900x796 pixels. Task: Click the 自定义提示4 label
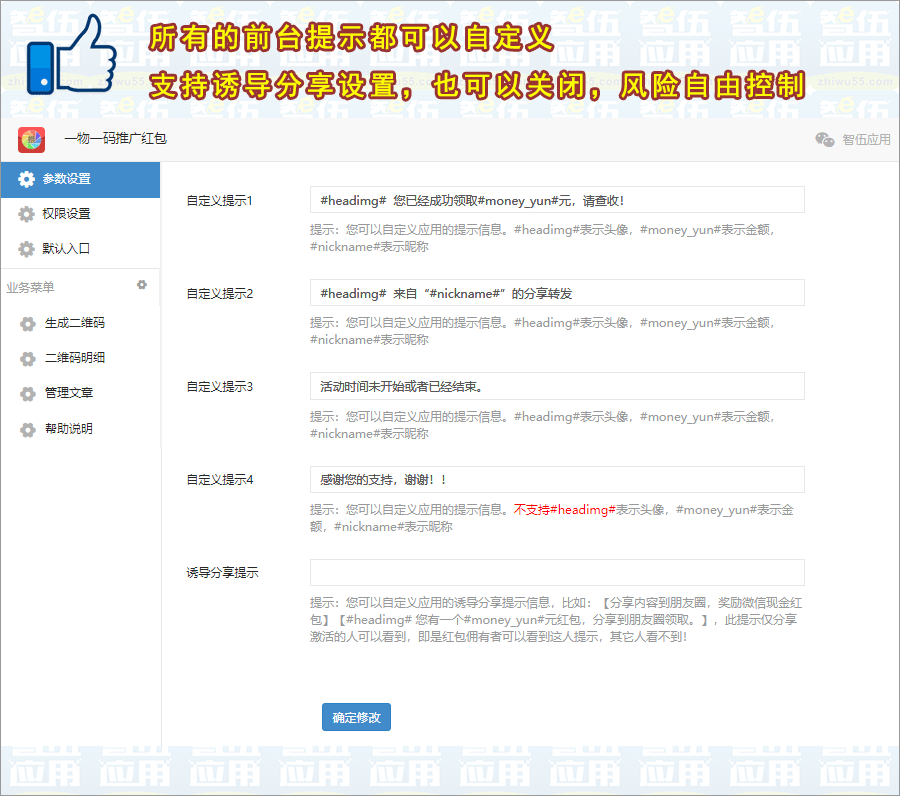click(x=220, y=480)
